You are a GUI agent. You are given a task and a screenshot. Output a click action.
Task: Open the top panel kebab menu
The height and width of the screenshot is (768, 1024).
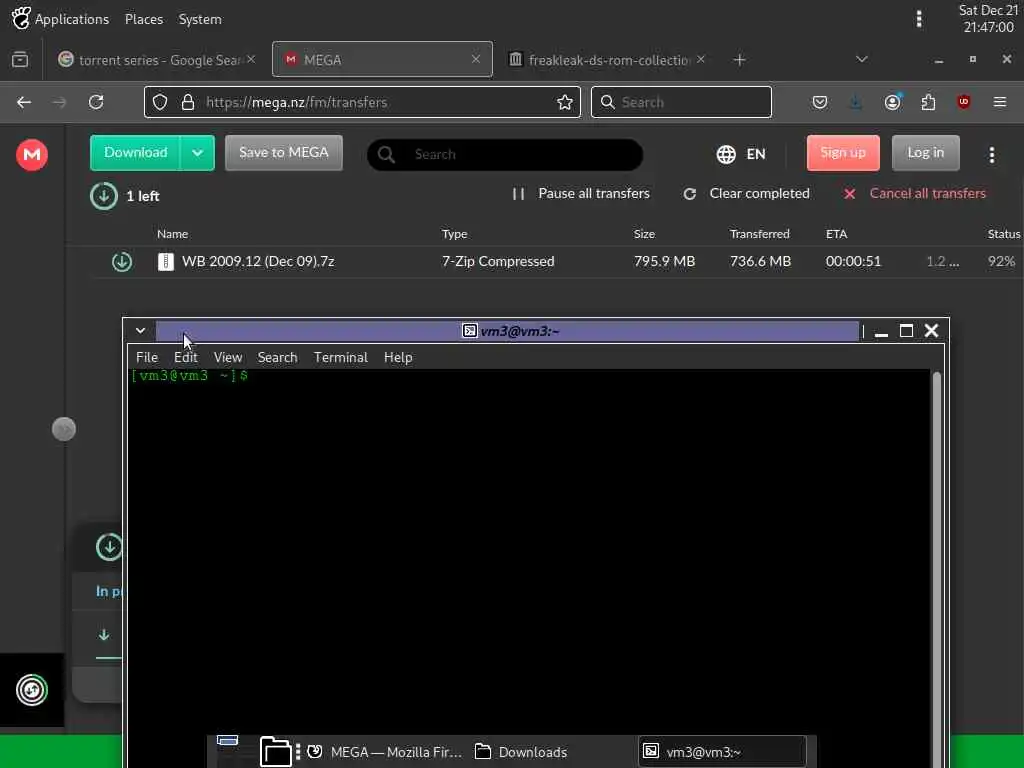pyautogui.click(x=919, y=19)
